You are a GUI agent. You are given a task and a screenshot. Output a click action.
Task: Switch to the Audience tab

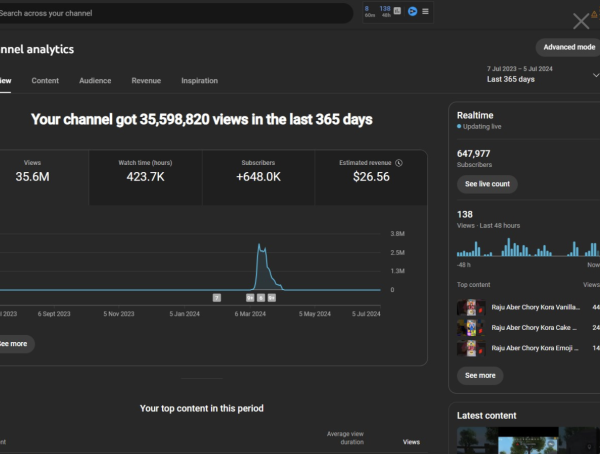pyautogui.click(x=95, y=81)
